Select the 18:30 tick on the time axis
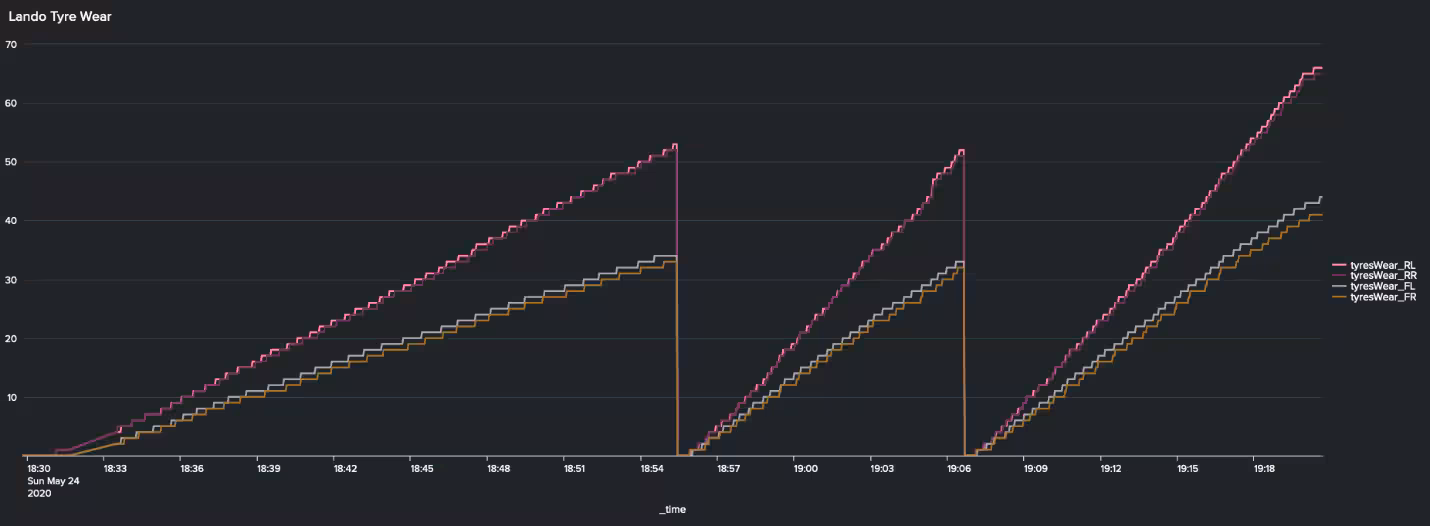The width and height of the screenshot is (1430, 526). [x=39, y=468]
